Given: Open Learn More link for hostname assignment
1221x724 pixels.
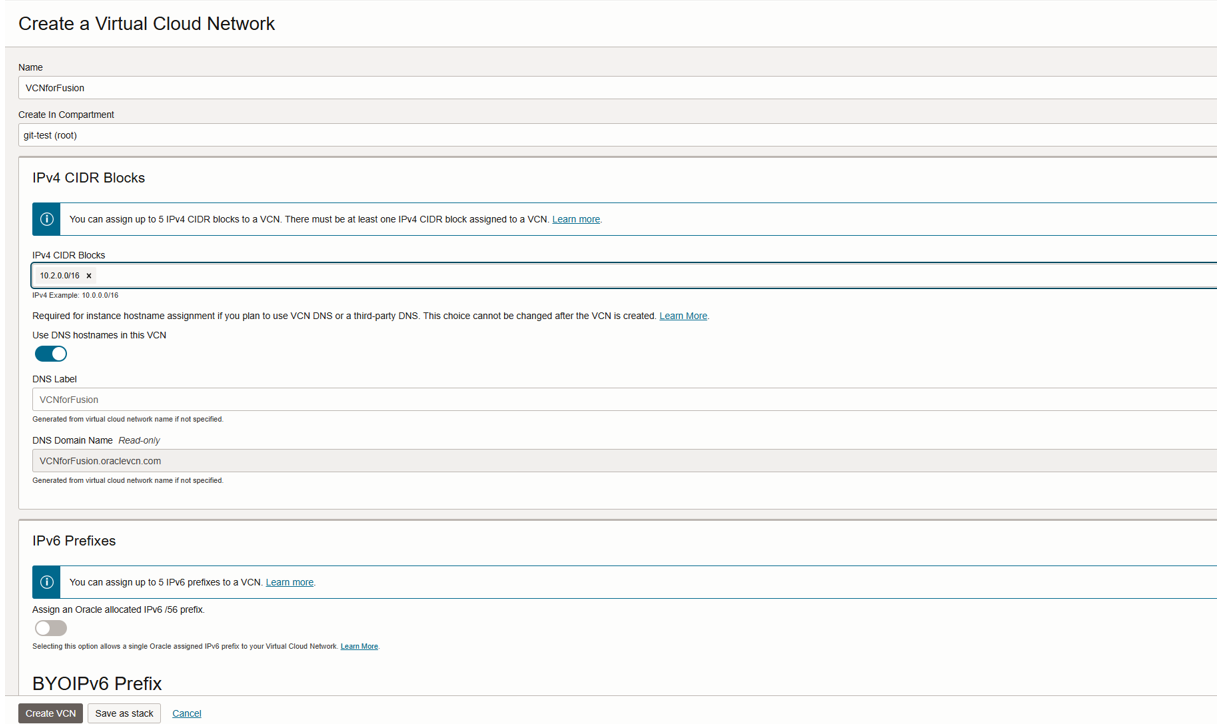Looking at the screenshot, I should [x=683, y=316].
